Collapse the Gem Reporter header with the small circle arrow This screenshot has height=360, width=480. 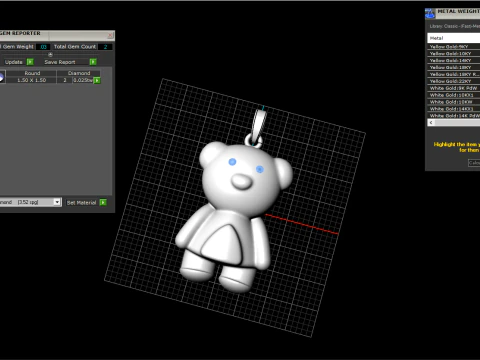point(50,54)
